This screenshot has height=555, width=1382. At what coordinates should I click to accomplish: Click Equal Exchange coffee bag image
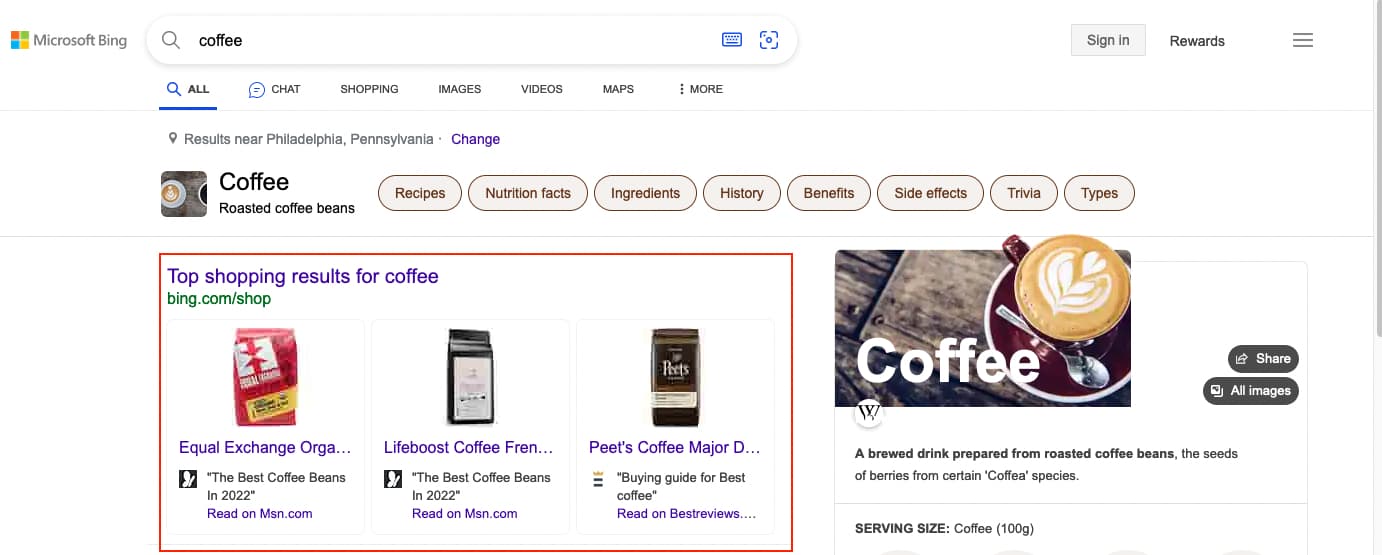(x=265, y=378)
